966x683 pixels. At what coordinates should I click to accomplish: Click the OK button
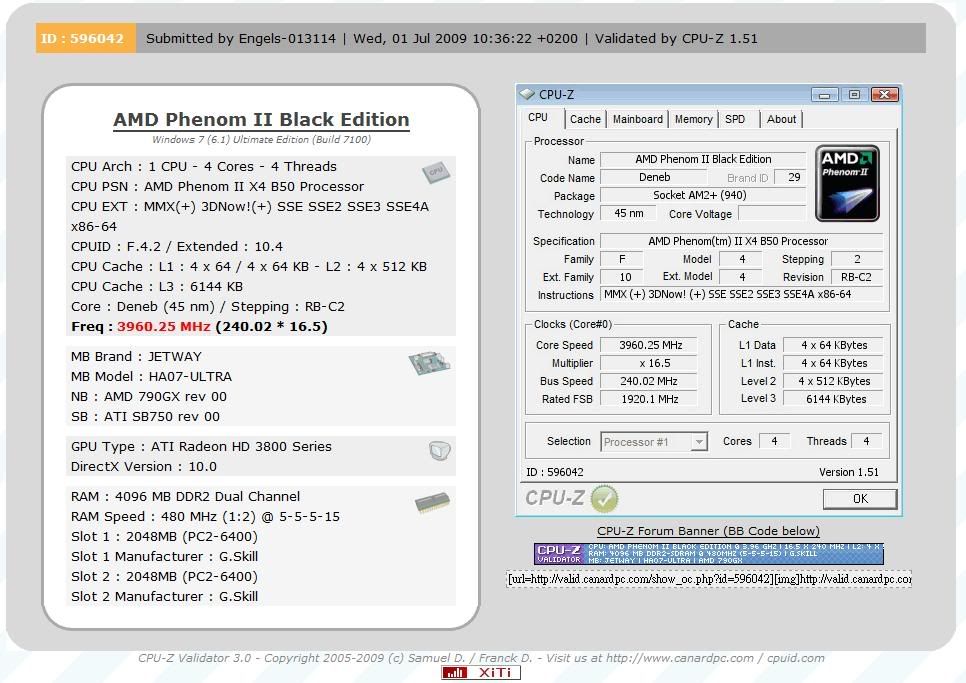pos(860,499)
